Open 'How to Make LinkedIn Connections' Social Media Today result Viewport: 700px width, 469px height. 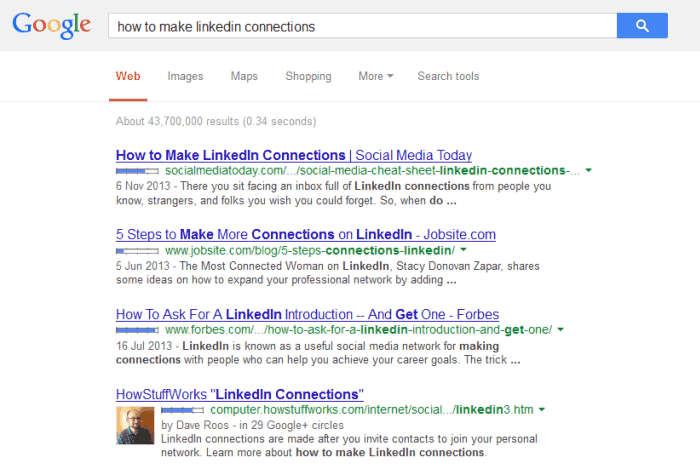tap(294, 155)
